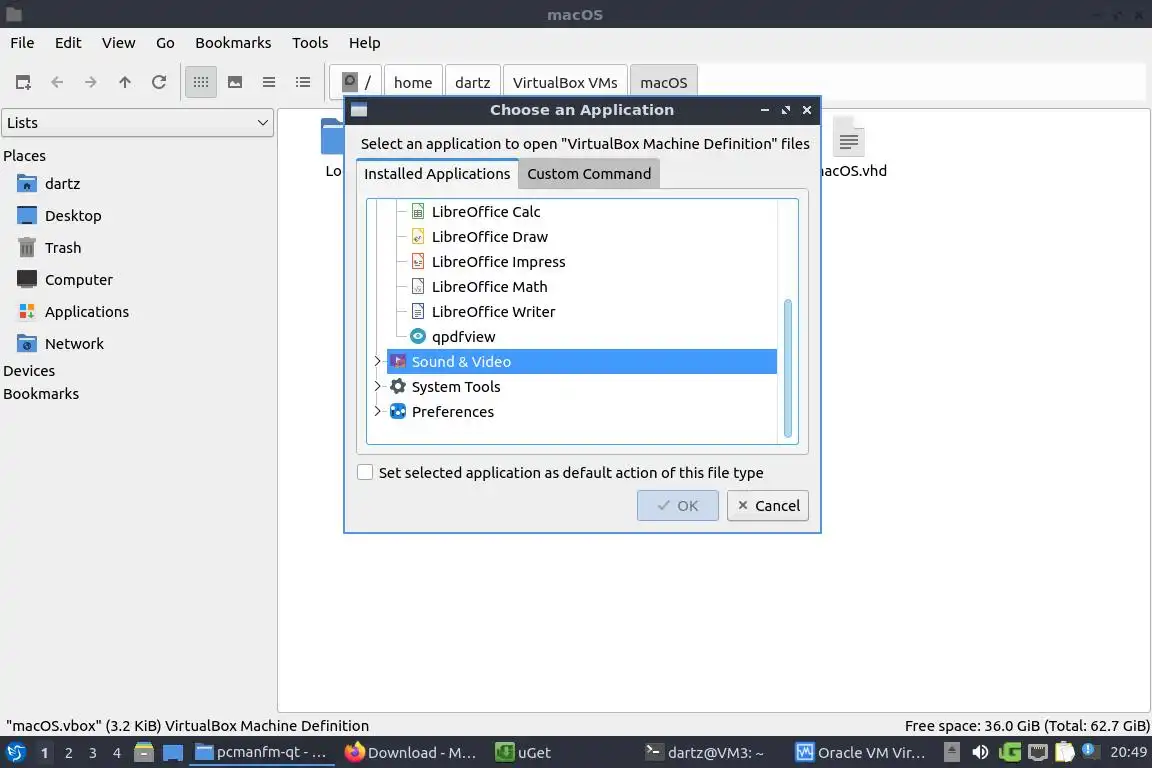Switch to workspace 3

93,753
